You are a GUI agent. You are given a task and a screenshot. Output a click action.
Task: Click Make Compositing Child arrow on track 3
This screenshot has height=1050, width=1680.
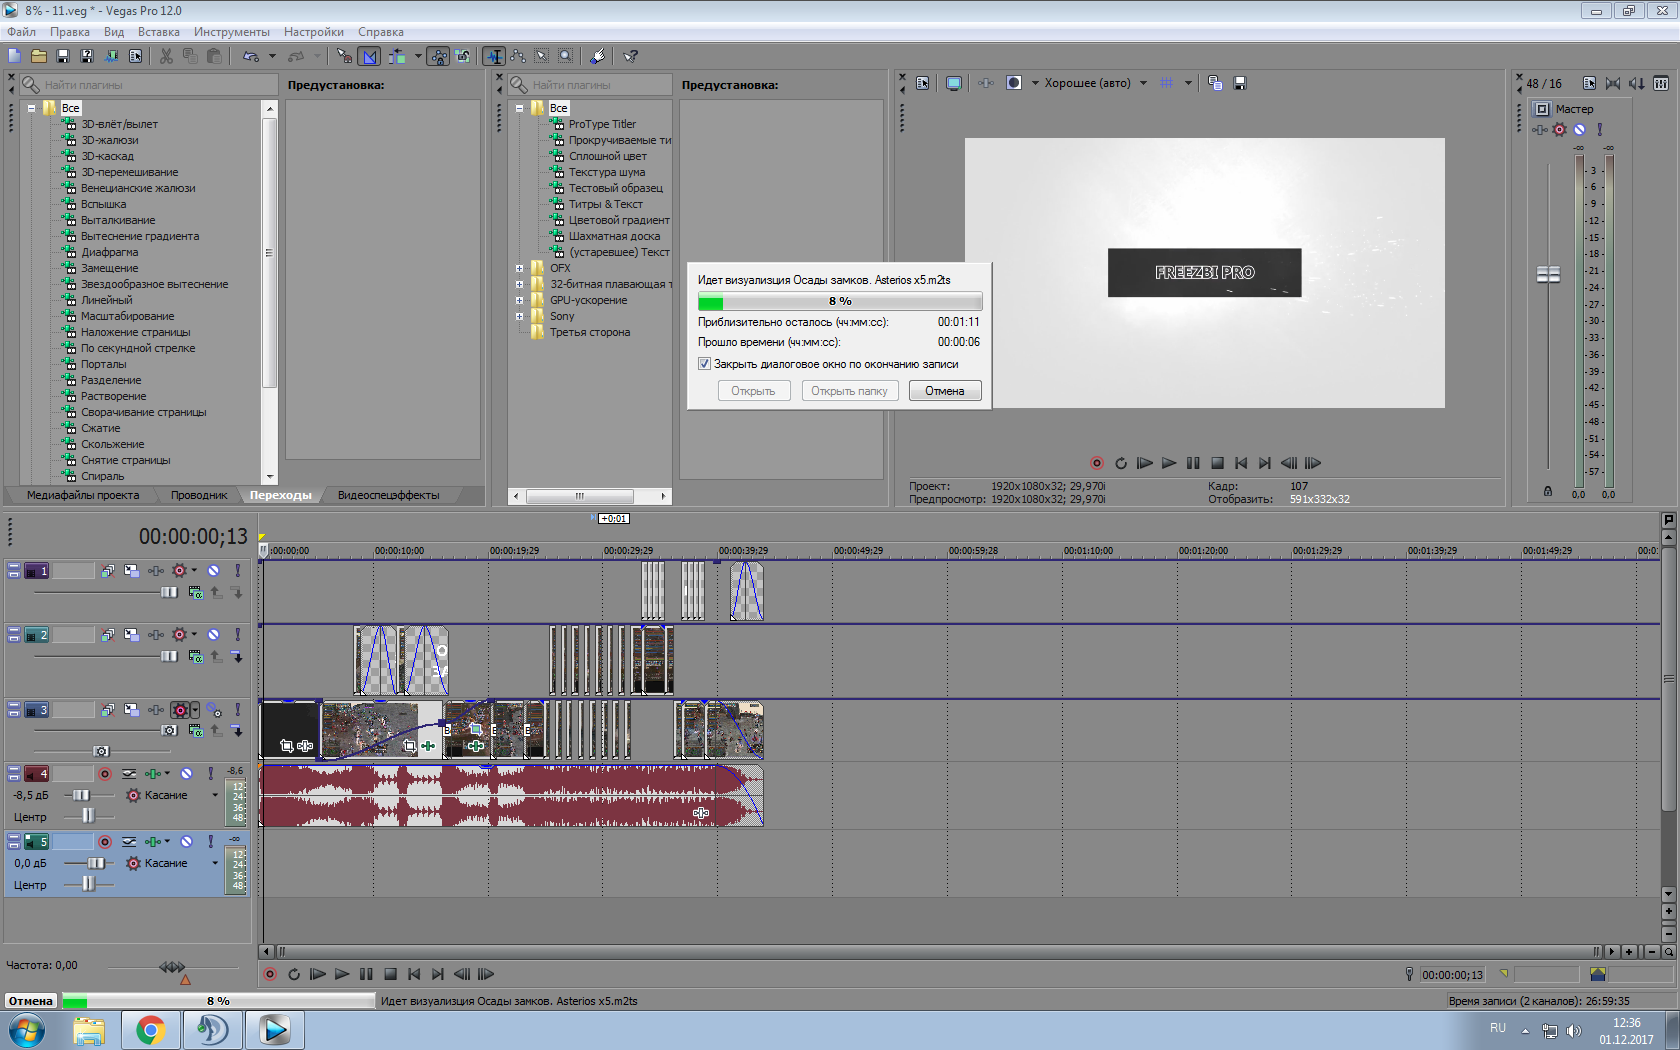[x=237, y=731]
